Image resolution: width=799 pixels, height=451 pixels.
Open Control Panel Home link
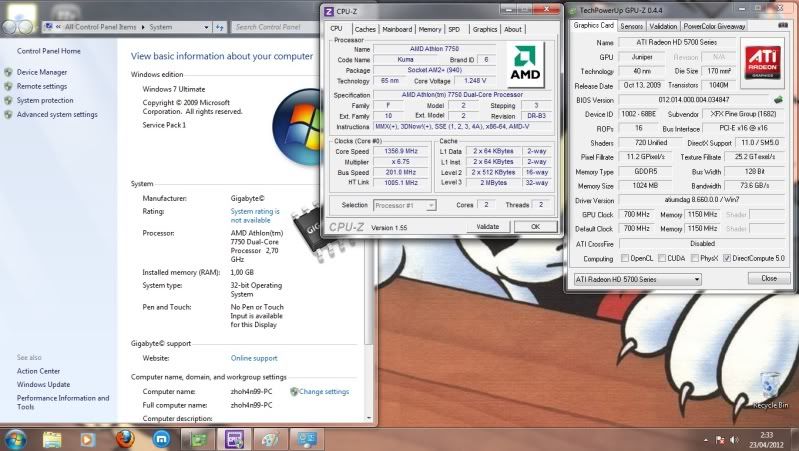[48, 51]
